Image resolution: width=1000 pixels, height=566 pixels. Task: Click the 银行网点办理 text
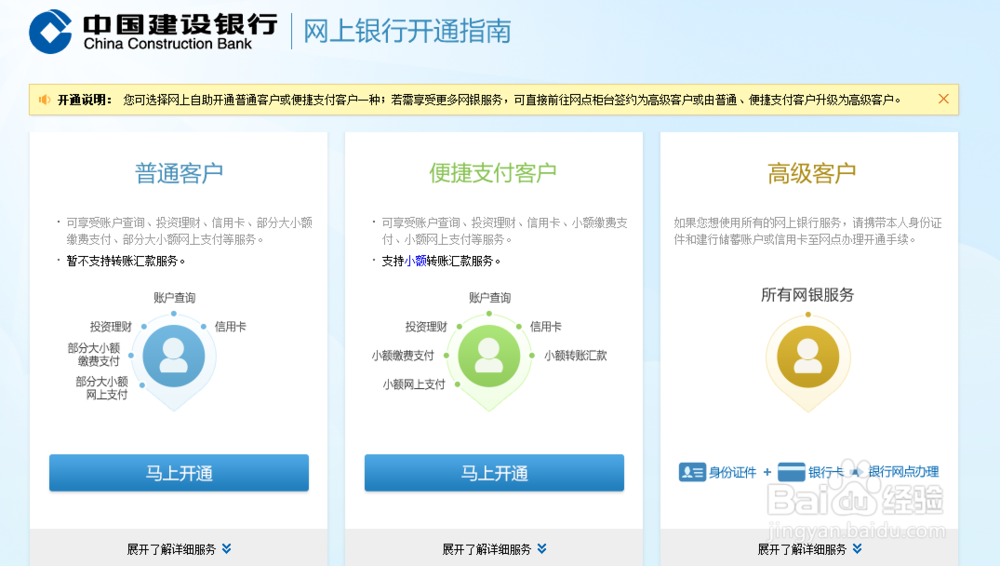904,472
